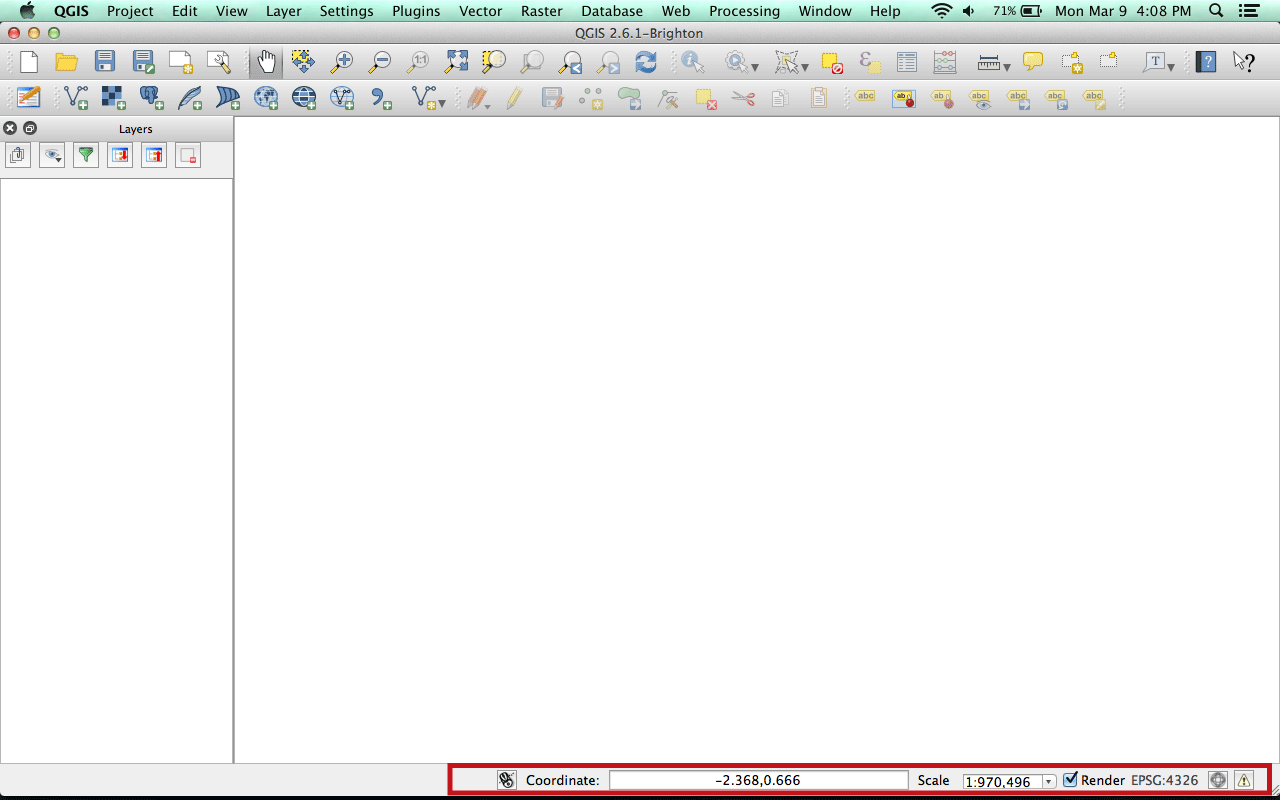Open the messages log warning icon

coord(1244,780)
